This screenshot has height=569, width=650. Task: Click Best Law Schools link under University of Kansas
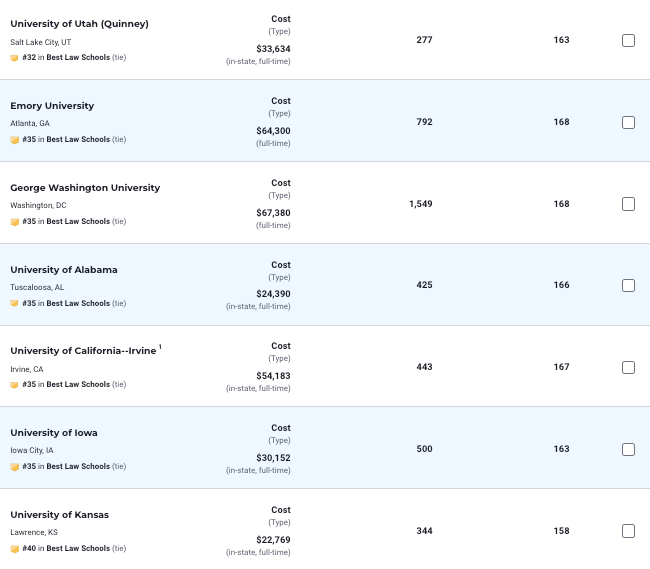(78, 549)
